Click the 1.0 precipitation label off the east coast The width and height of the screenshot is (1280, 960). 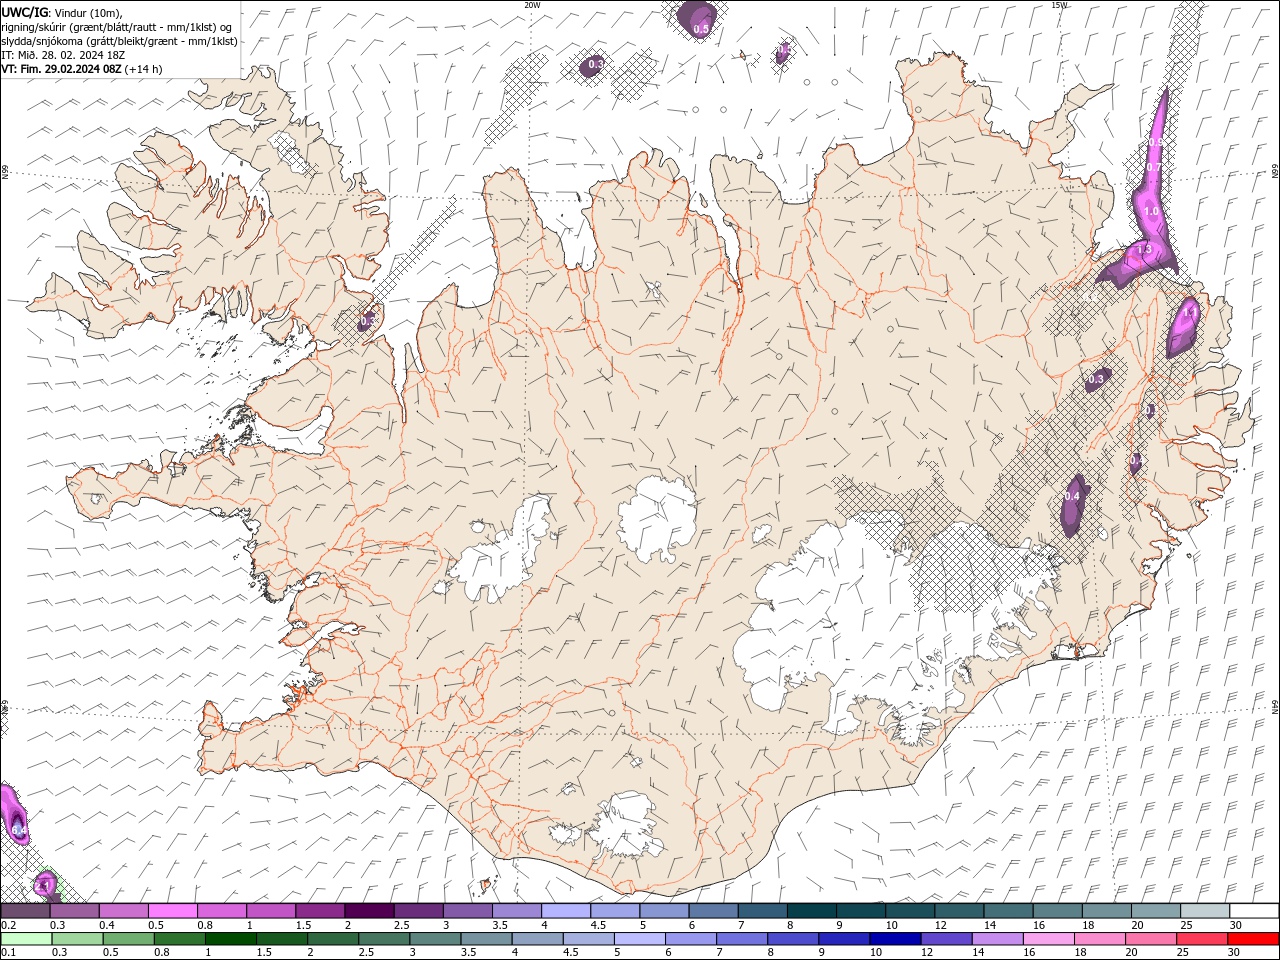1151,212
